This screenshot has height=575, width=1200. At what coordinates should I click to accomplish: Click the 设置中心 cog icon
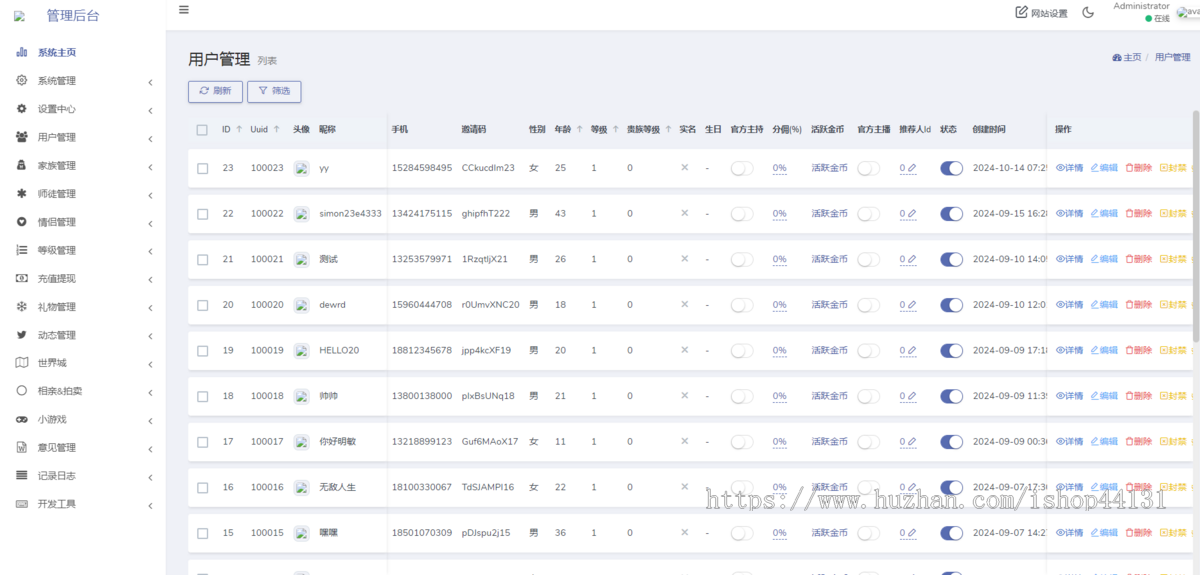tap(21, 108)
